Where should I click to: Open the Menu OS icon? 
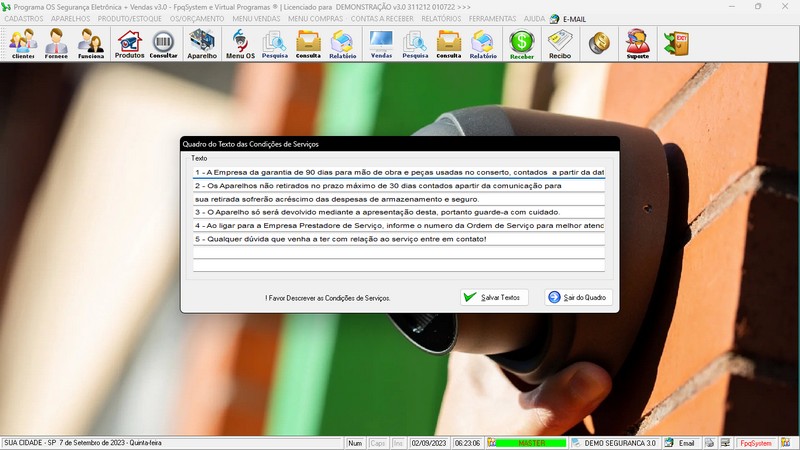[x=240, y=44]
